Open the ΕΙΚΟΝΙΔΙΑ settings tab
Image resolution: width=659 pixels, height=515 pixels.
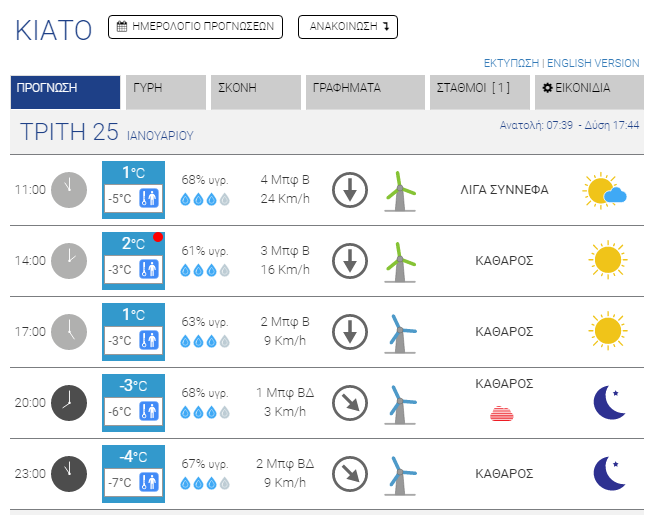587,91
